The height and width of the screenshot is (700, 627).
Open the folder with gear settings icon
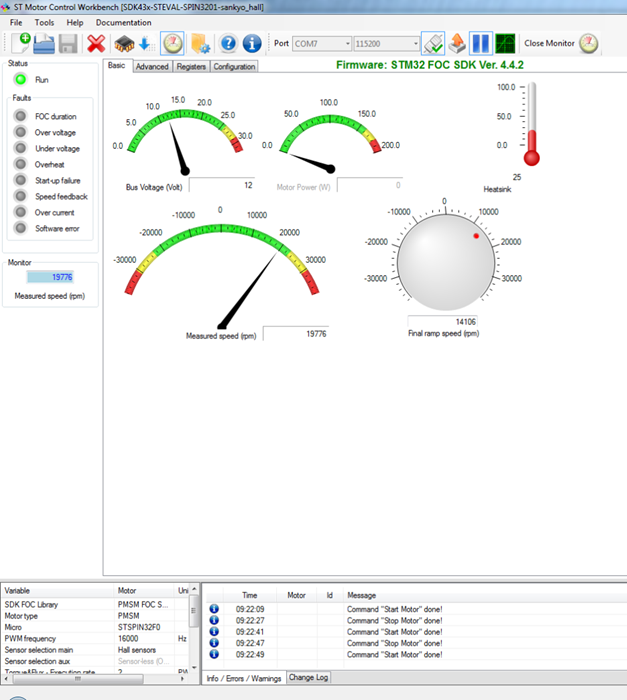pos(200,44)
